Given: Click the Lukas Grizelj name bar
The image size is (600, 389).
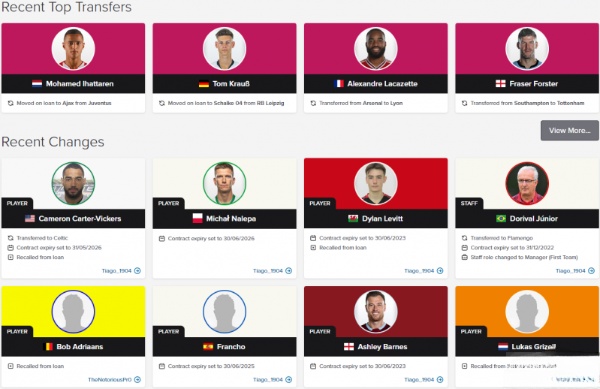Looking at the screenshot, I should tap(527, 347).
